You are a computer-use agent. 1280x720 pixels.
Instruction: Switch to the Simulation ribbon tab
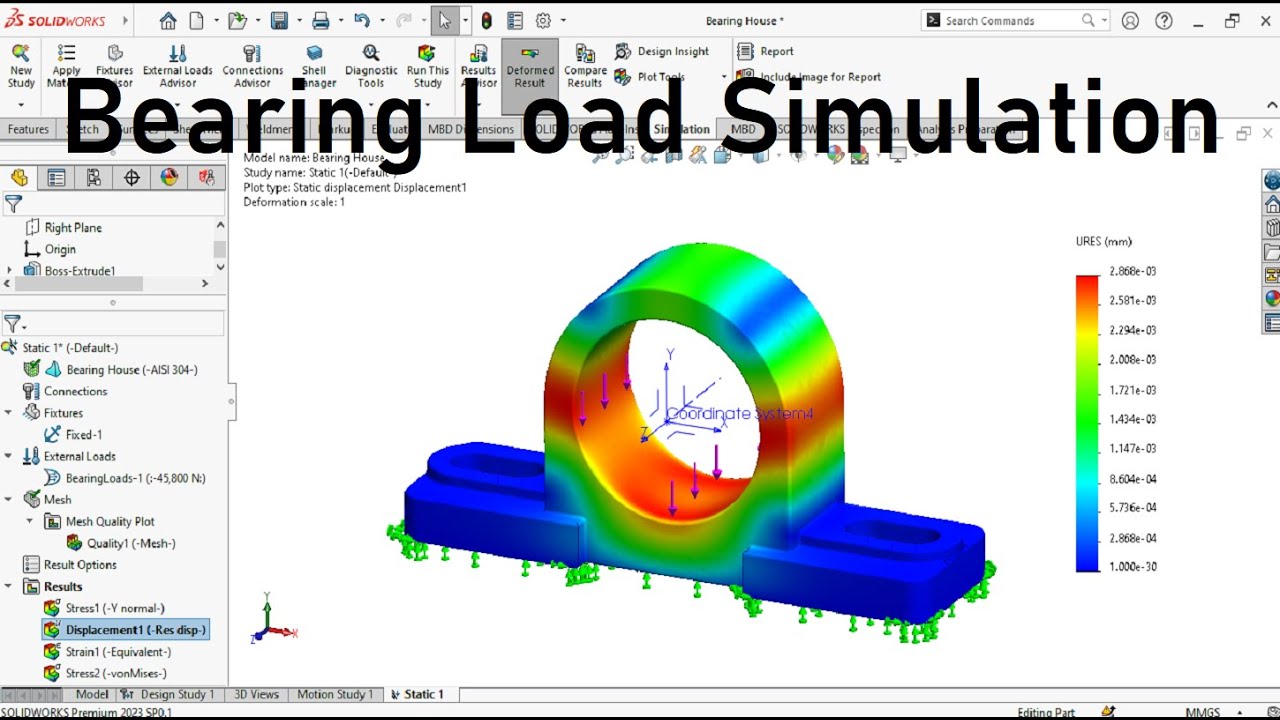pos(681,129)
